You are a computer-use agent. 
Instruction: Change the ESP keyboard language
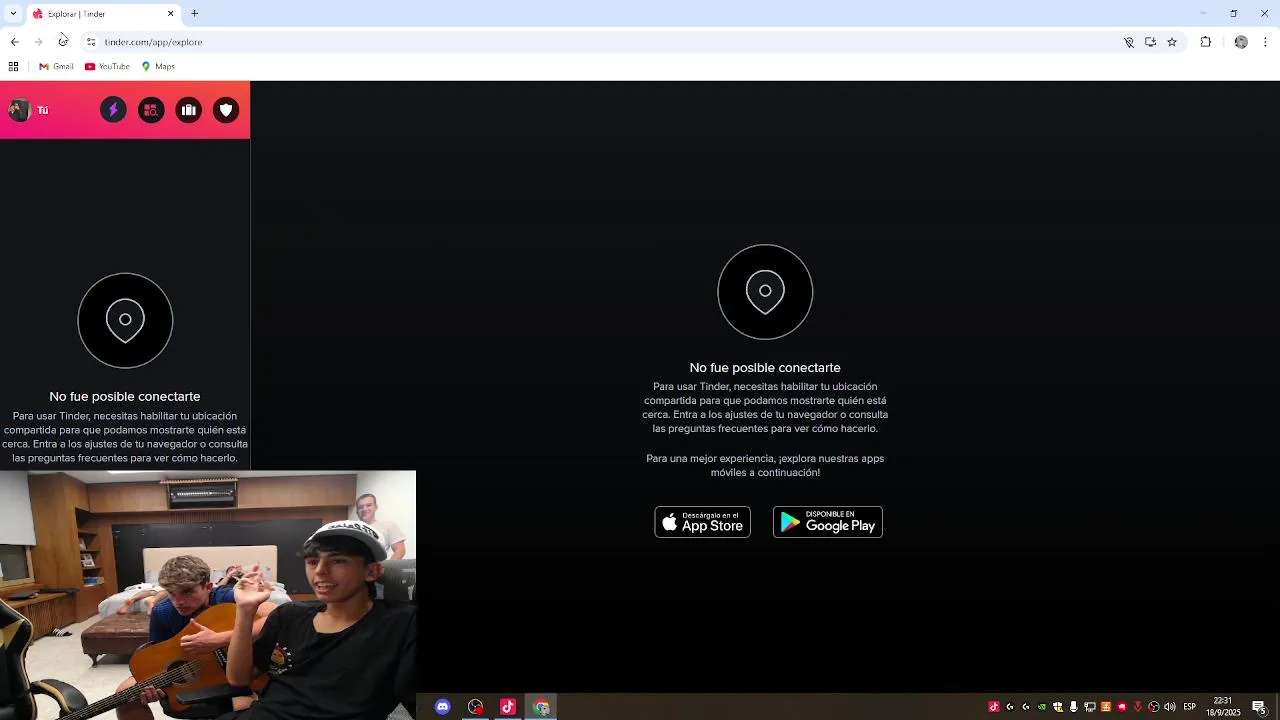(1190, 707)
